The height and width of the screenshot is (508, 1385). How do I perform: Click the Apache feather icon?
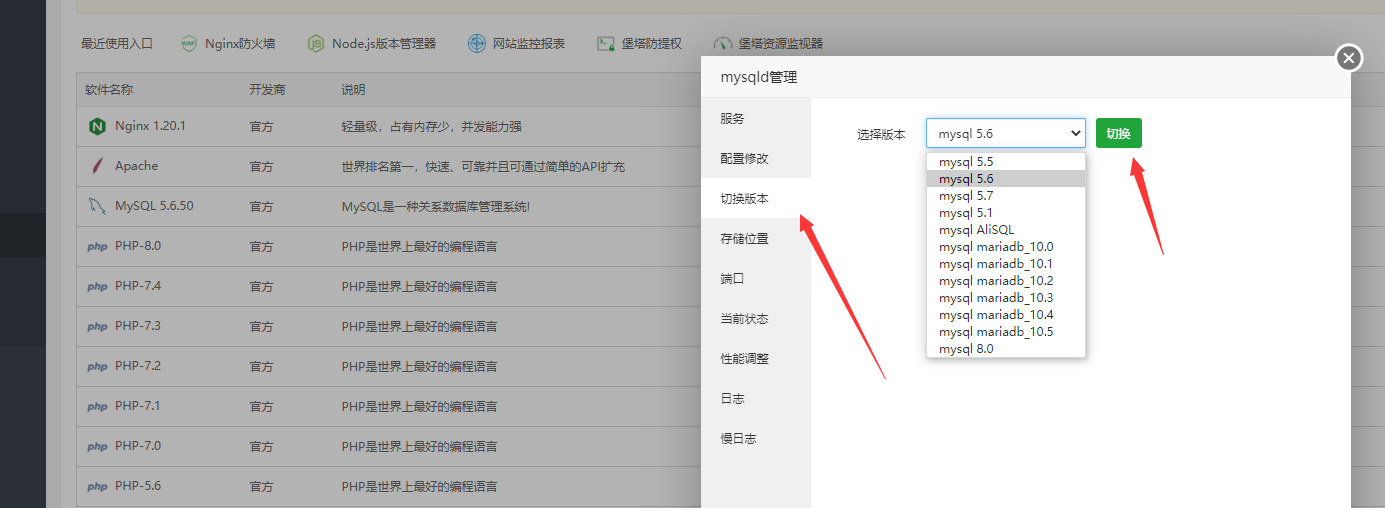tap(97, 166)
